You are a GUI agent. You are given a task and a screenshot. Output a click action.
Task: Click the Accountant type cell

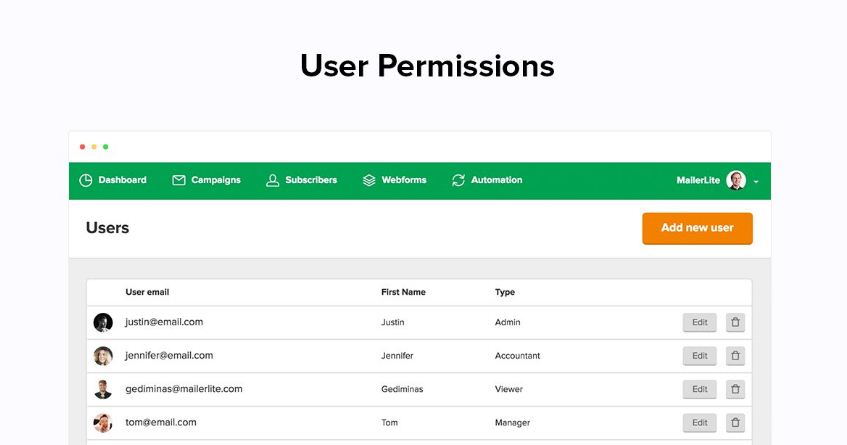tap(517, 356)
